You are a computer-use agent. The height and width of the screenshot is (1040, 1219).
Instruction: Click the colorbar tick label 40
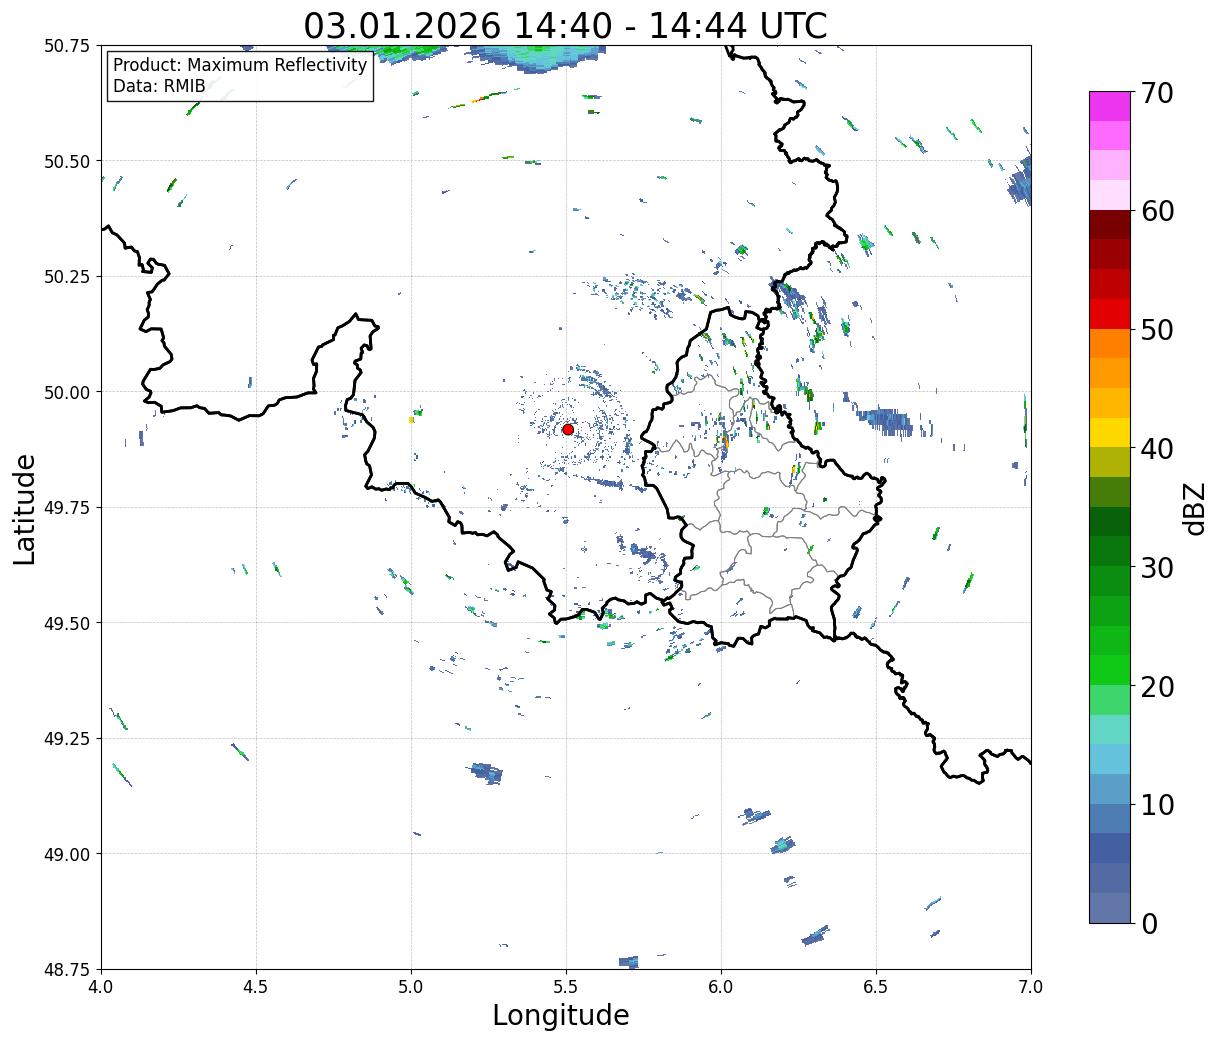click(x=1157, y=449)
